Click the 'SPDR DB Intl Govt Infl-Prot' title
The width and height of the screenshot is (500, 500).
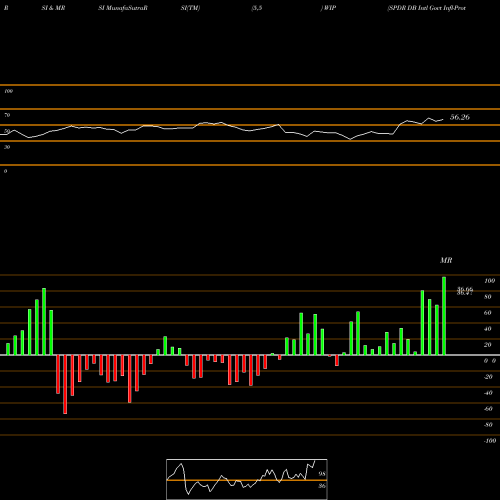[x=426, y=8]
